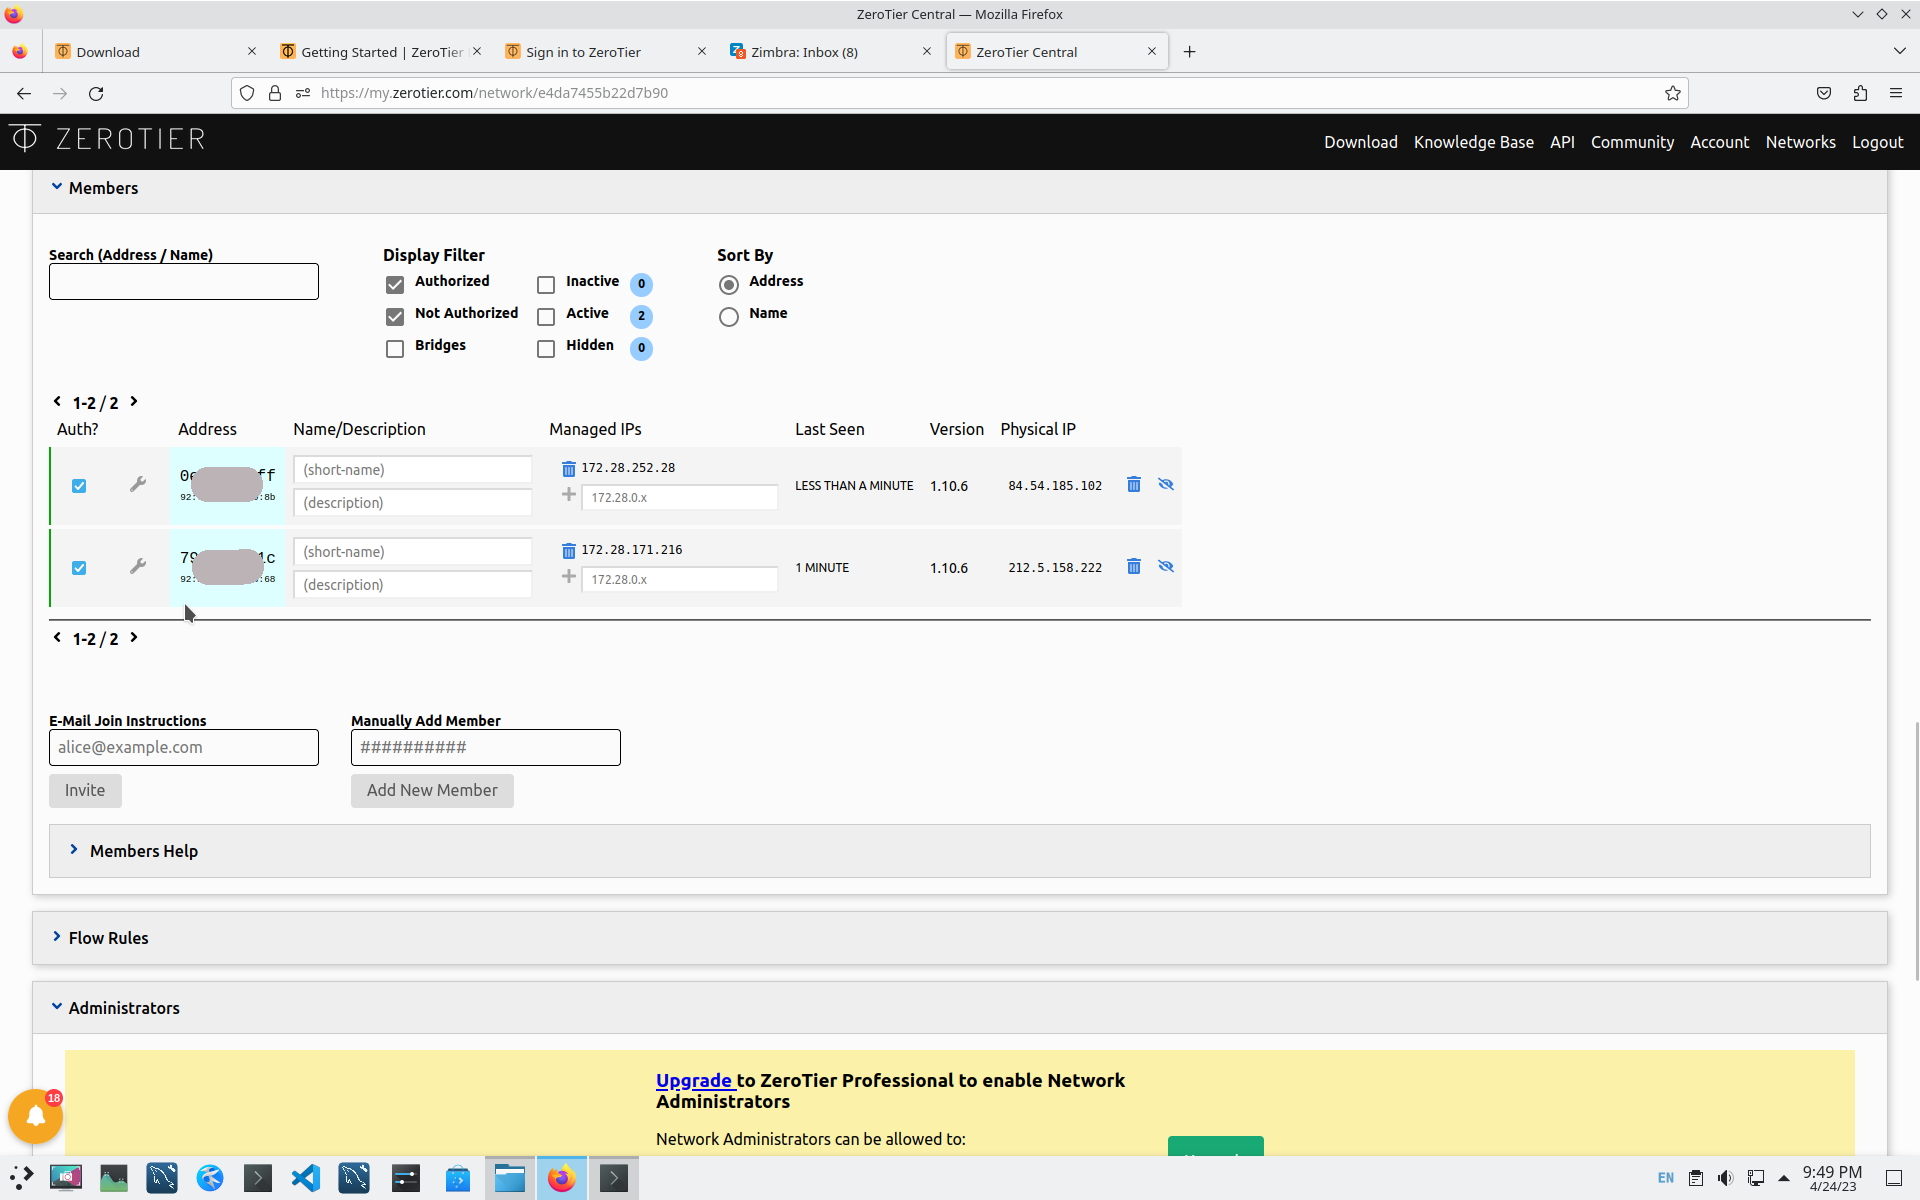Enable the Bridges display filter
The width and height of the screenshot is (1920, 1200).
coord(395,348)
